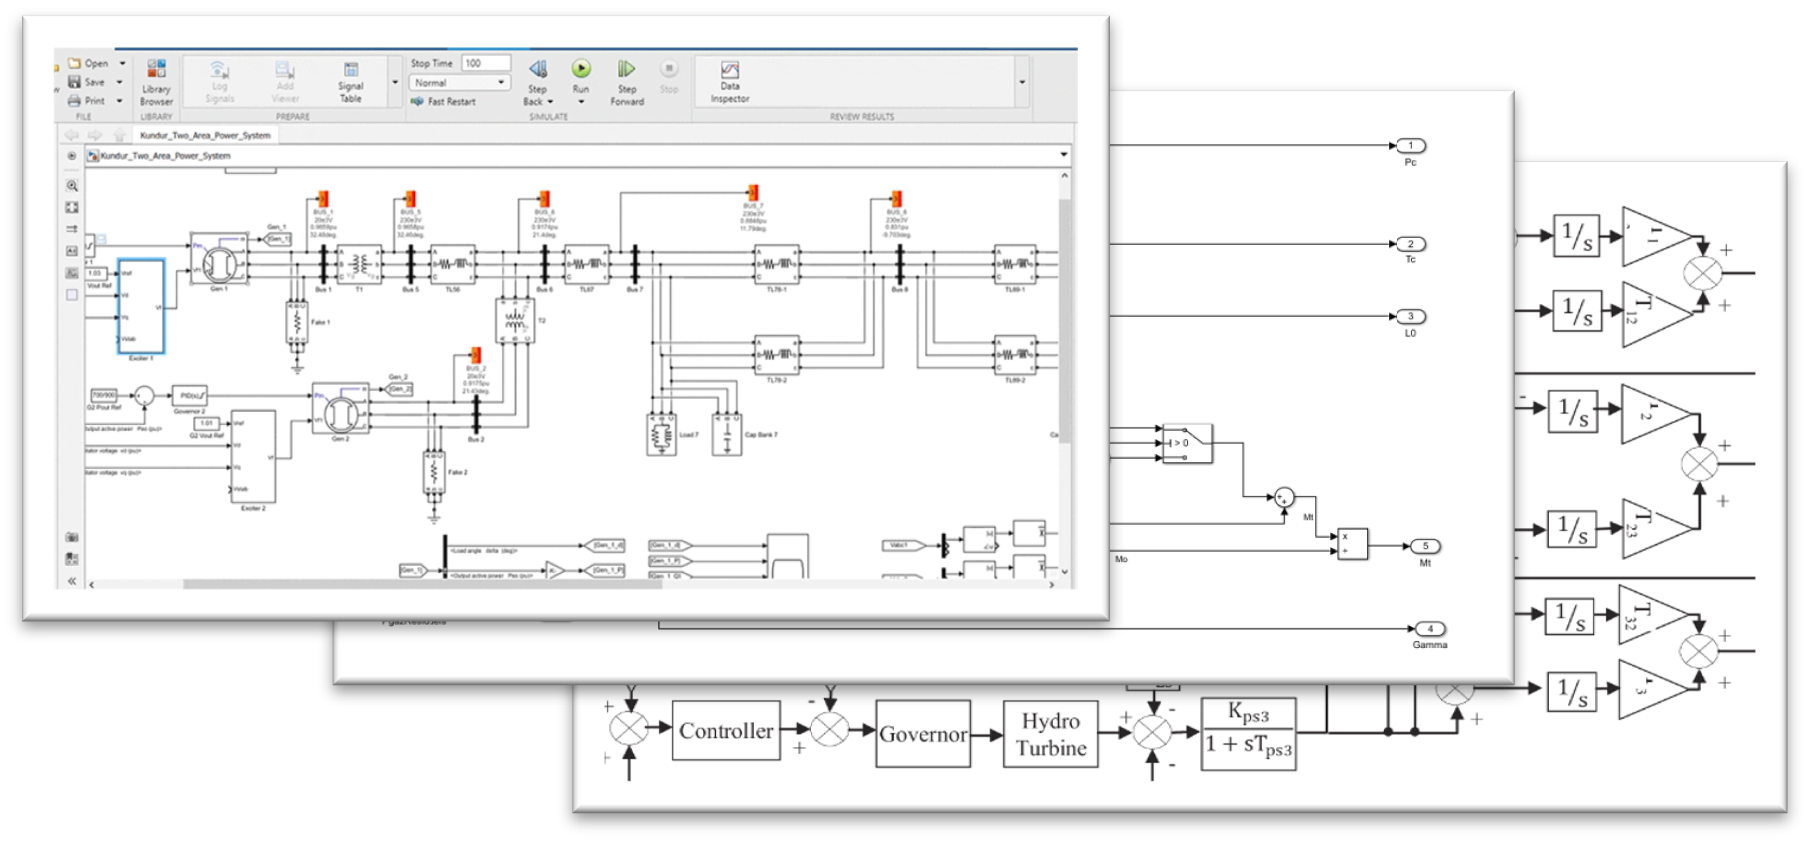The height and width of the screenshot is (842, 1809).
Task: Click the Stop Time input field
Action: (x=485, y=63)
